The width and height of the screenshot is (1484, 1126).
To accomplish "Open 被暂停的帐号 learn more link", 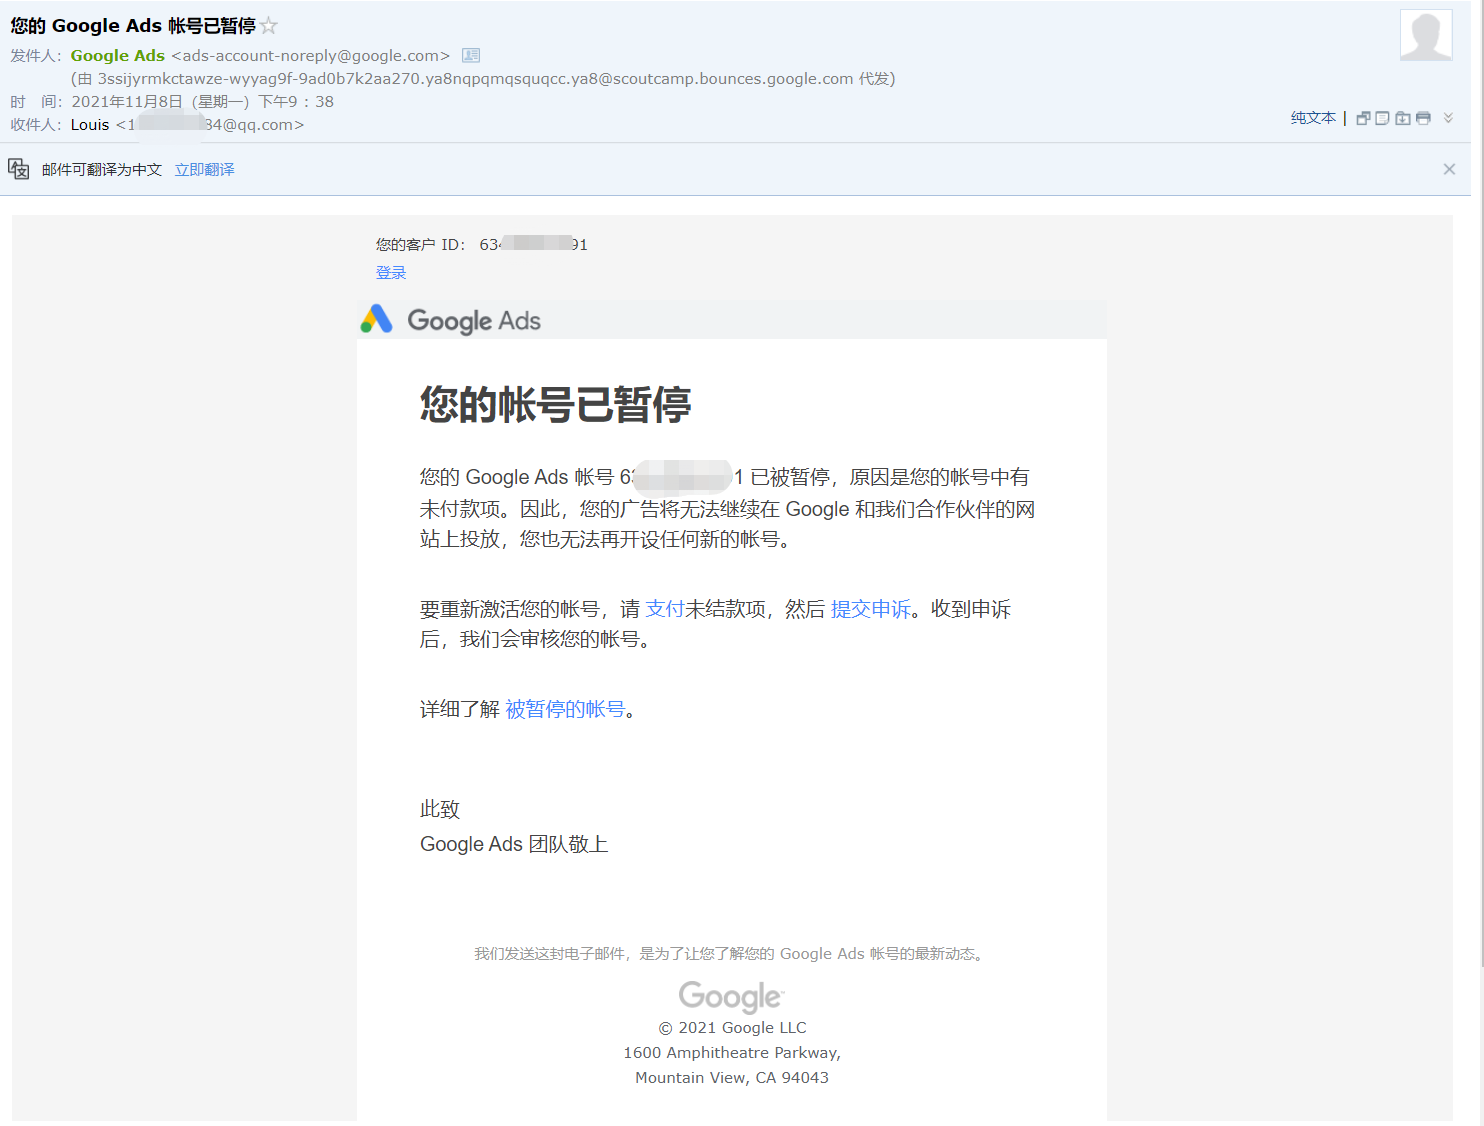I will [565, 709].
